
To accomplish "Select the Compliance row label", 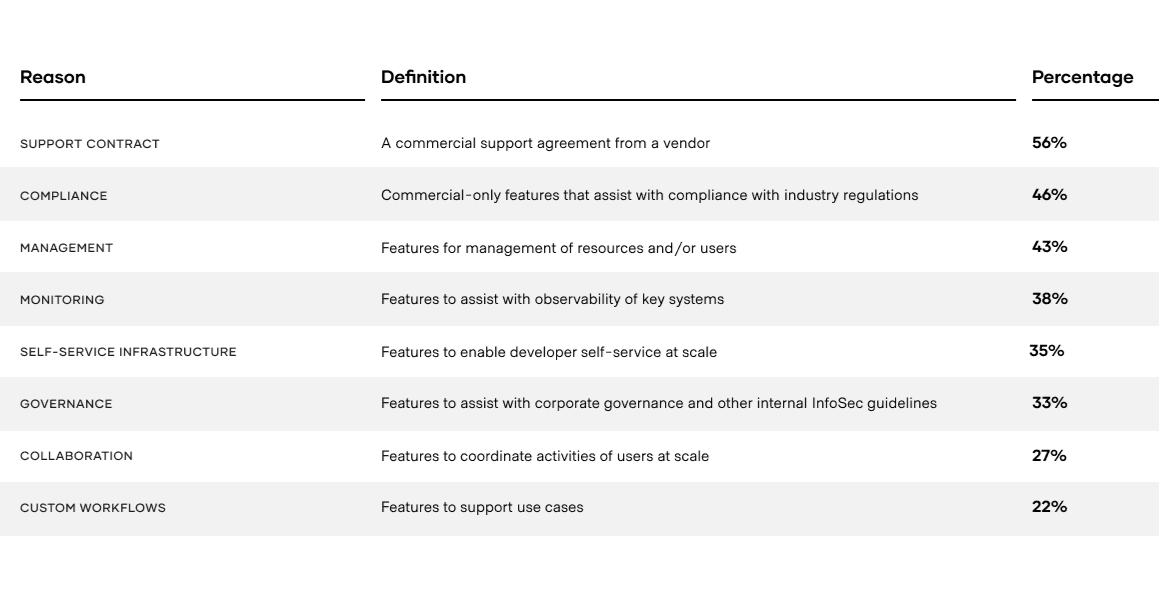I will coord(64,196).
